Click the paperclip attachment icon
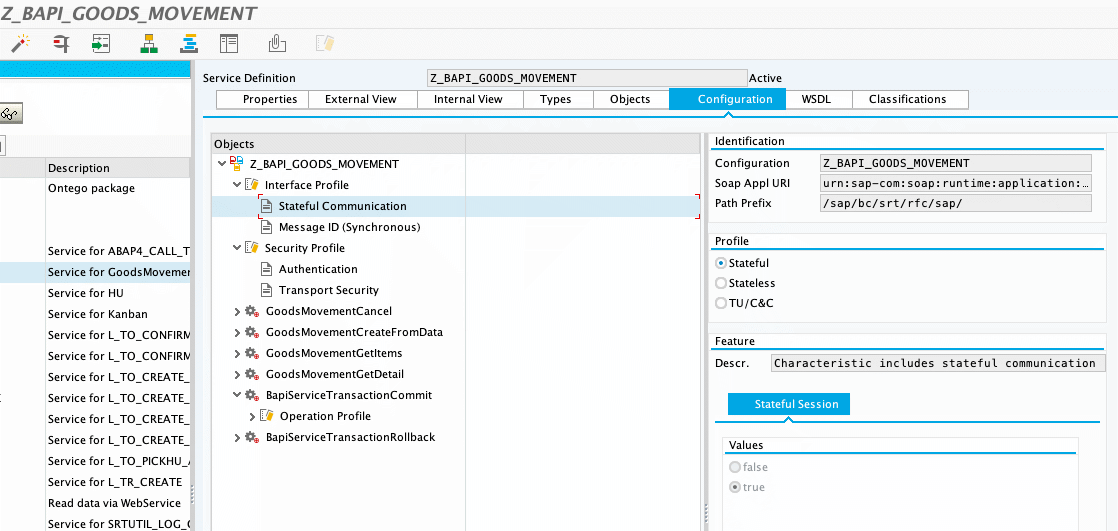This screenshot has width=1118, height=531. pos(278,43)
